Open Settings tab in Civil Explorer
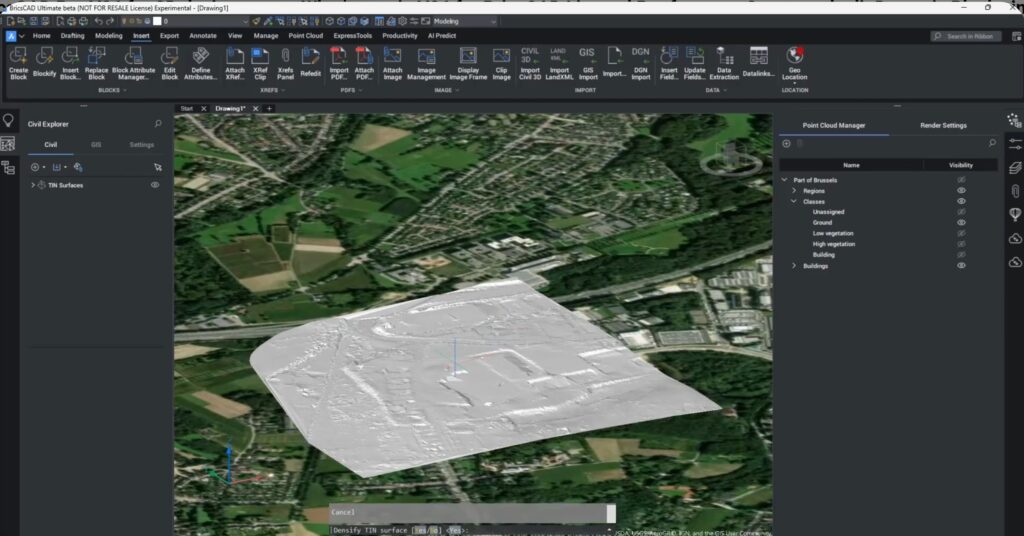Viewport: 1024px width, 536px height. click(141, 145)
